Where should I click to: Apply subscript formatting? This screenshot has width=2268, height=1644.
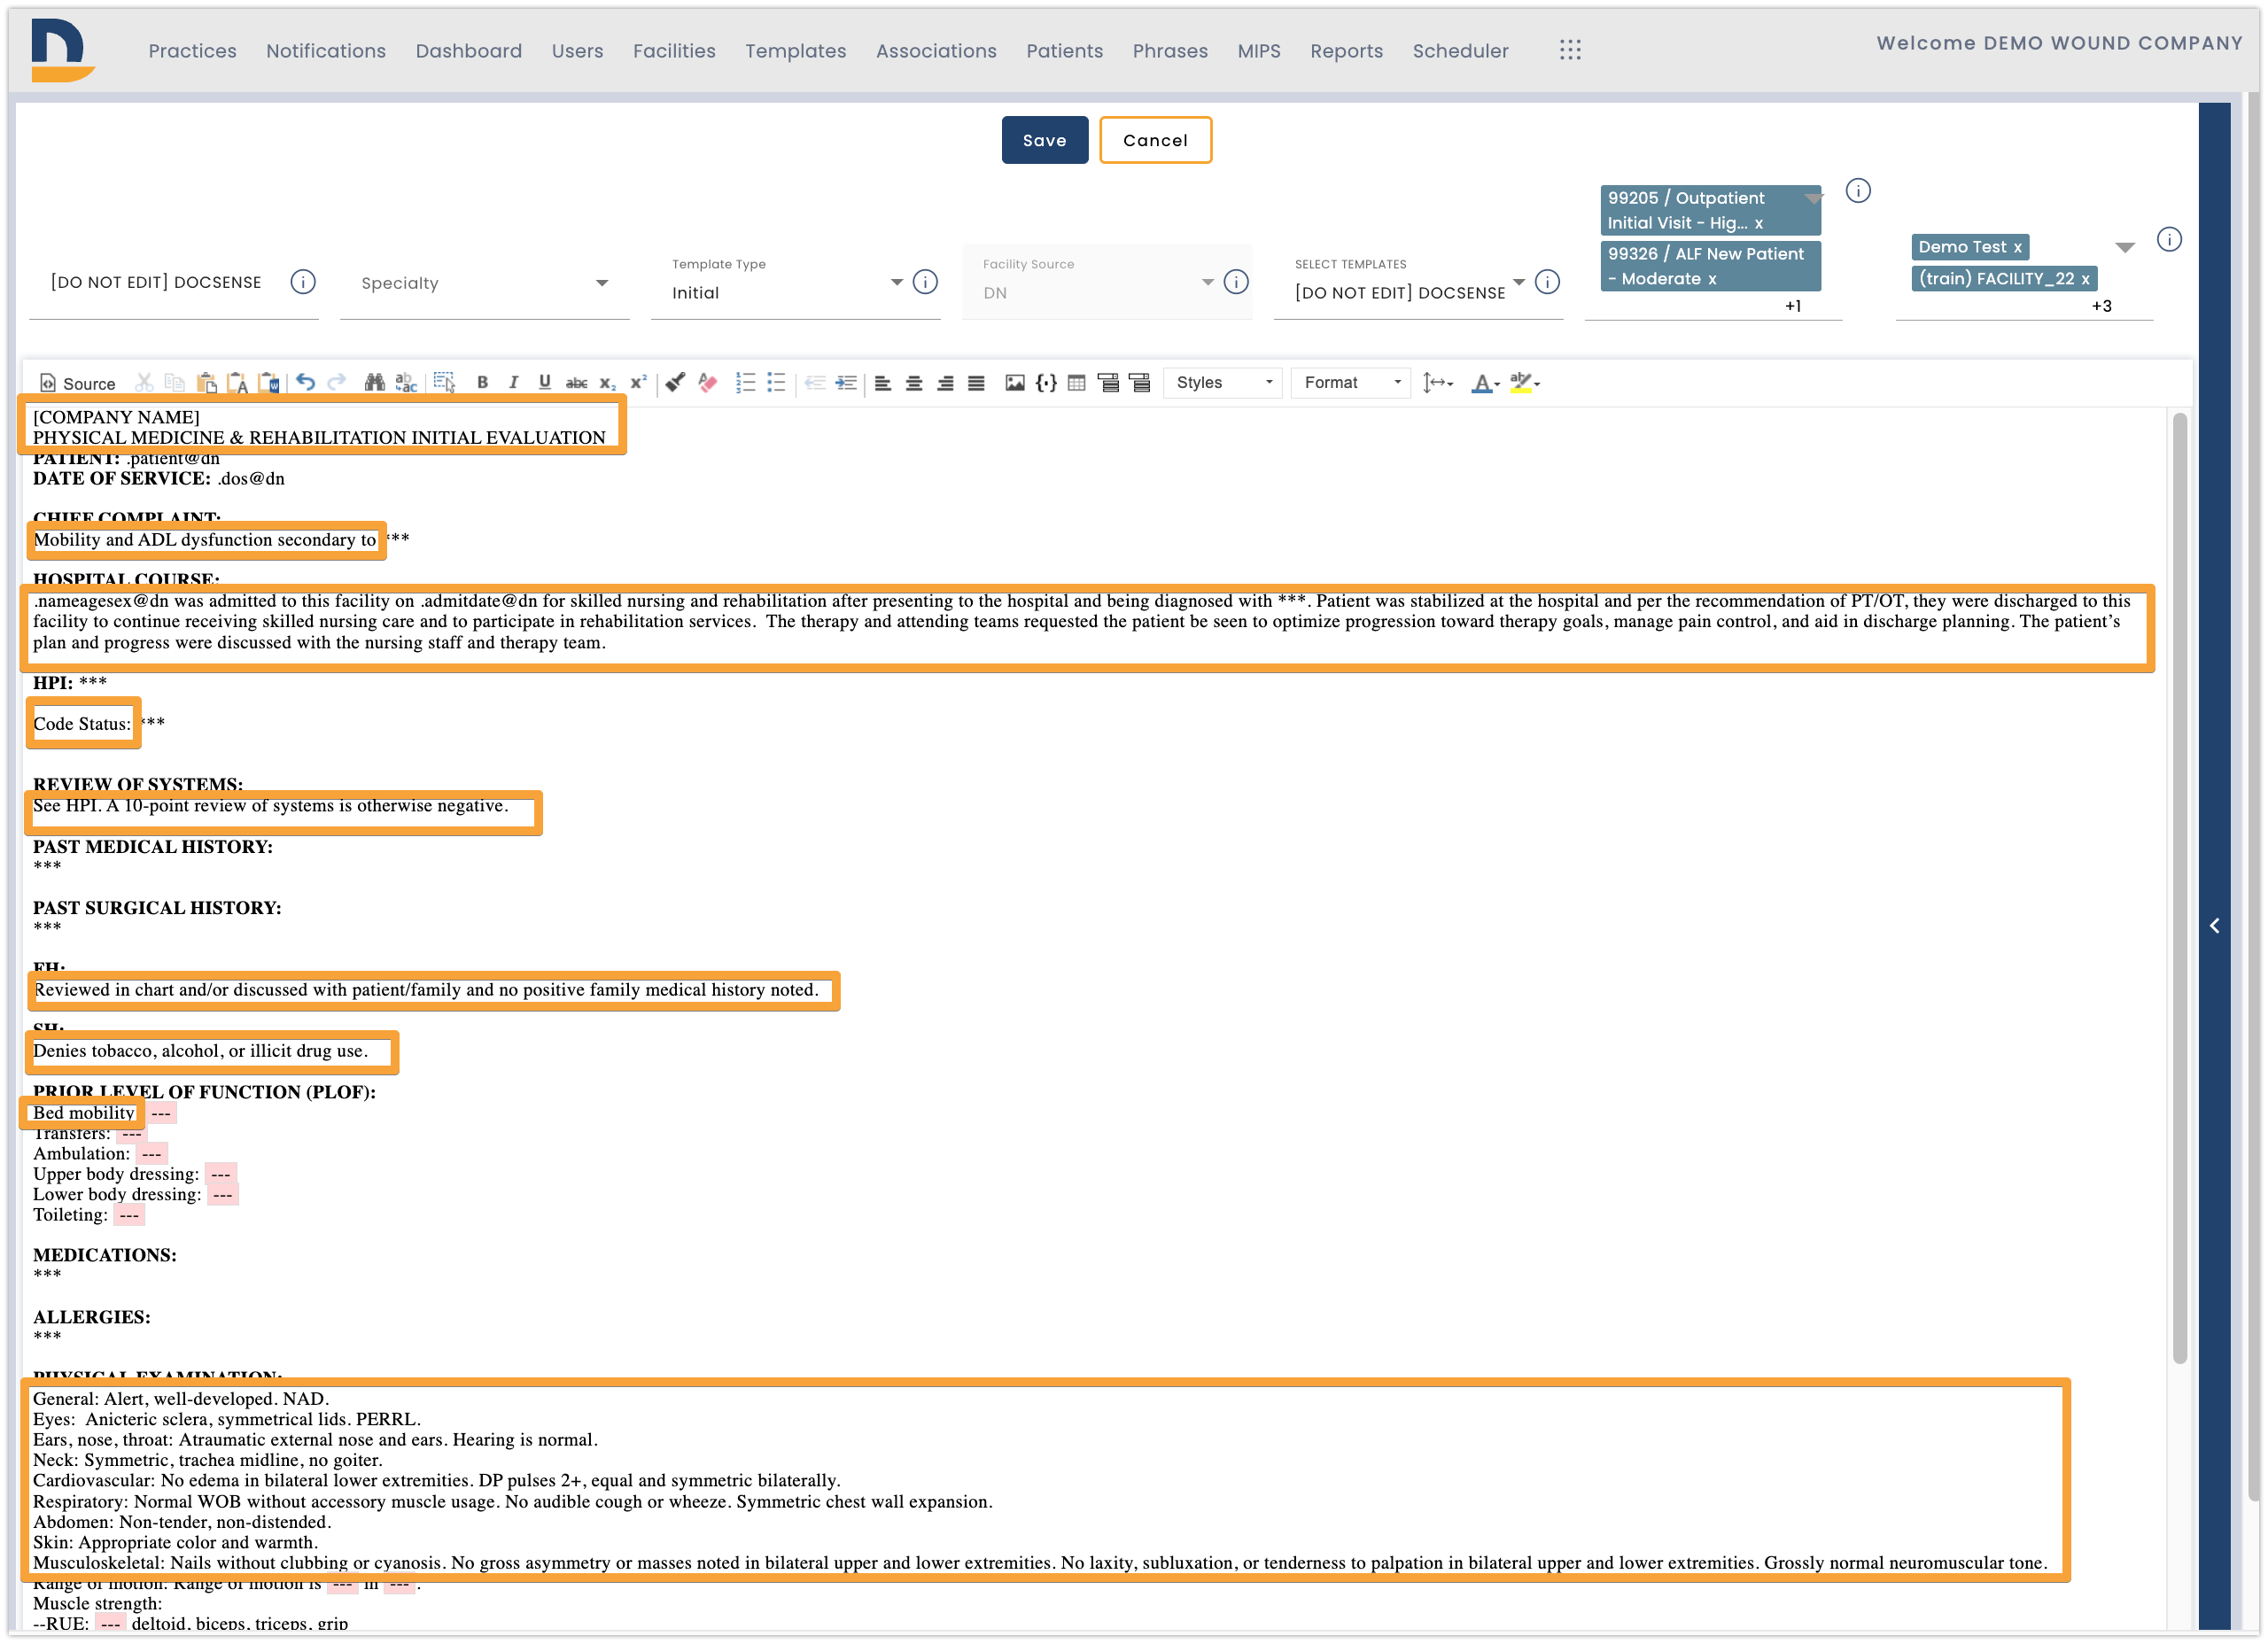[x=607, y=383]
